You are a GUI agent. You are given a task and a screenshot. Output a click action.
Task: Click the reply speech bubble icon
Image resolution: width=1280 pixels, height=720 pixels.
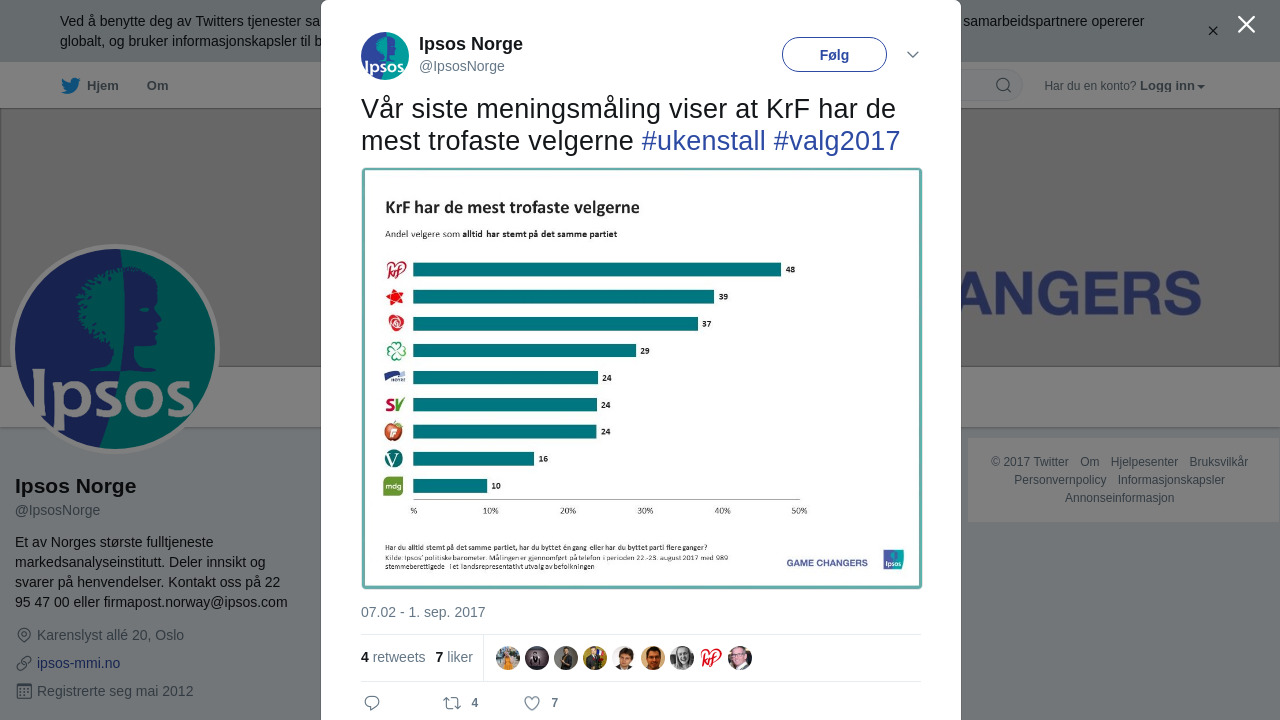click(x=372, y=703)
